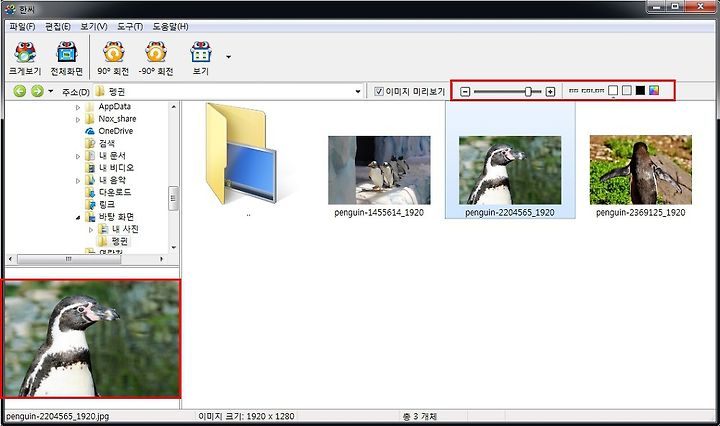Expand the 내 사진 tree node
The height and width of the screenshot is (426, 720).
(x=90, y=230)
